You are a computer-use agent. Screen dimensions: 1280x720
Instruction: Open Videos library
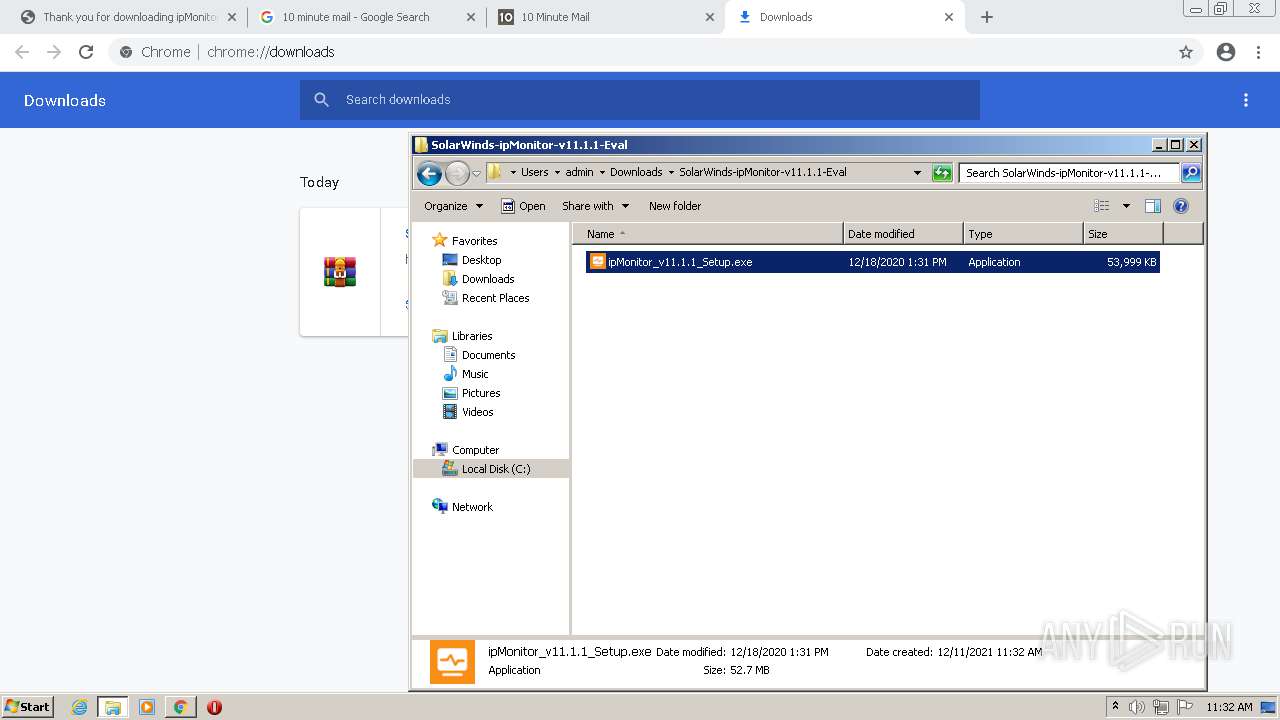[x=477, y=412]
